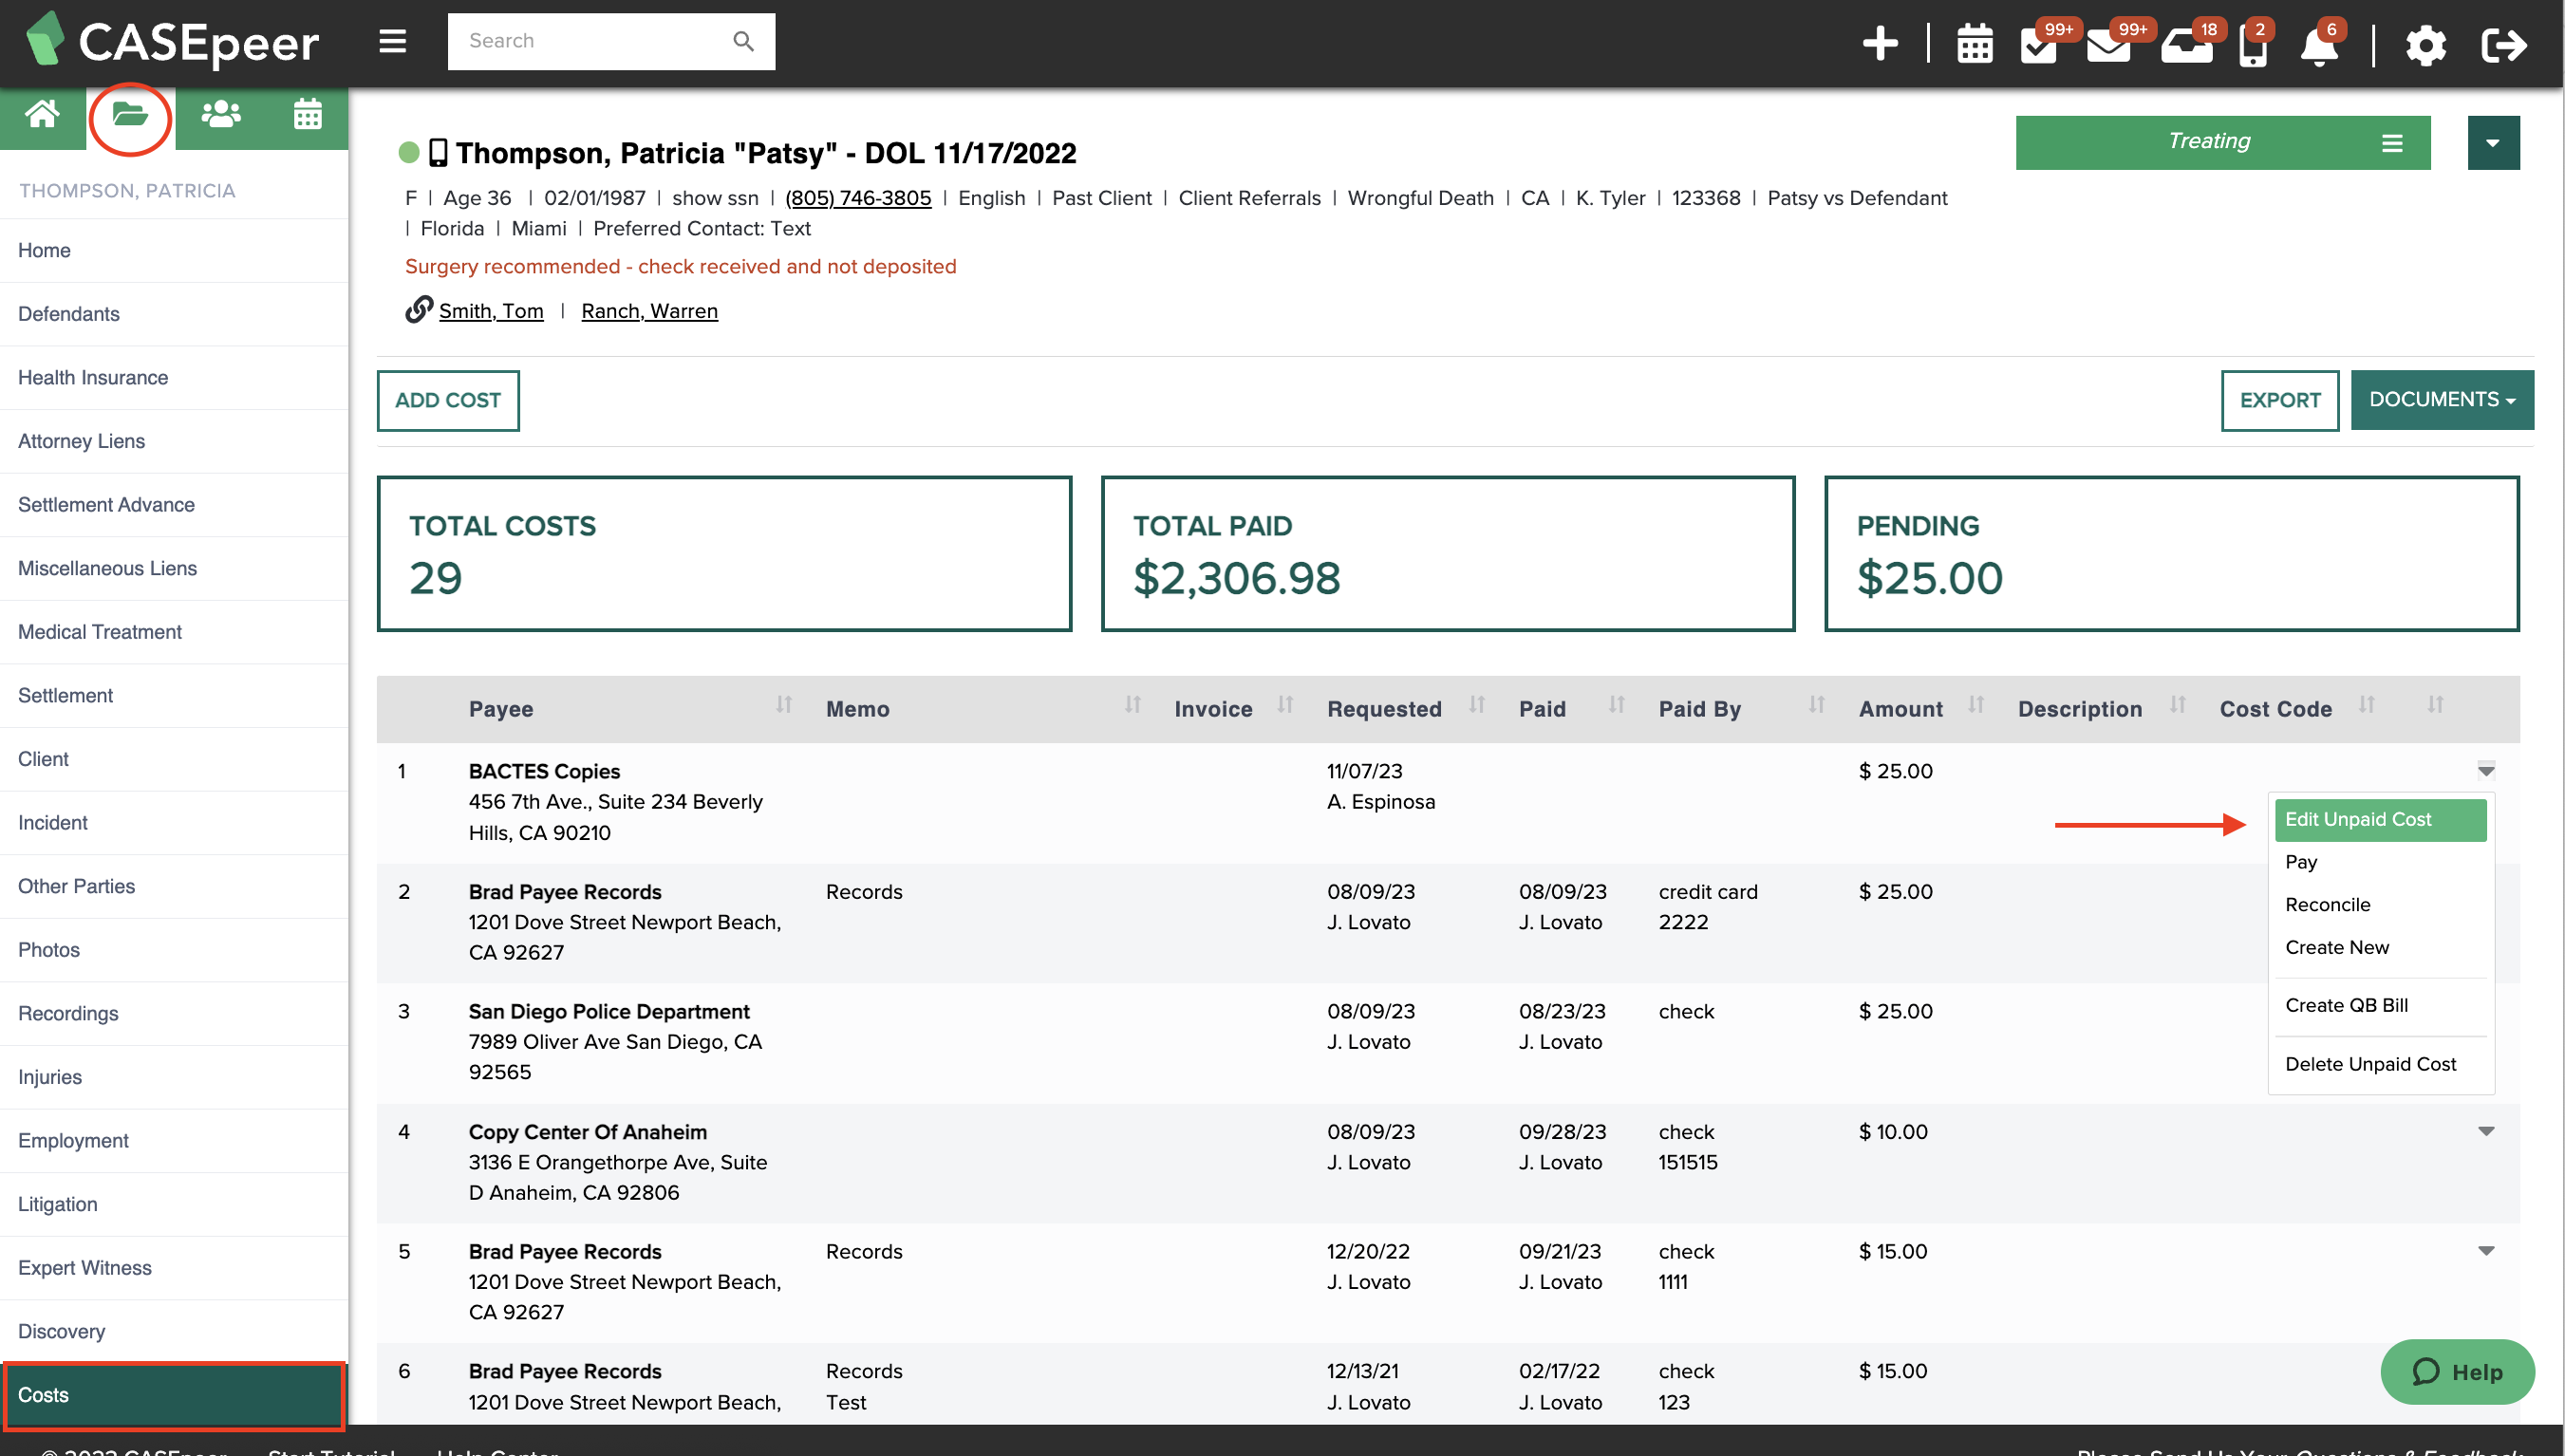Click the CASEpeer logo
The image size is (2565, 1456).
[172, 42]
